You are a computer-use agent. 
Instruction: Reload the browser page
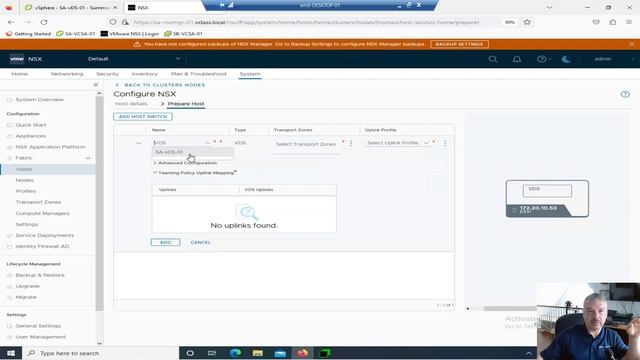44,22
